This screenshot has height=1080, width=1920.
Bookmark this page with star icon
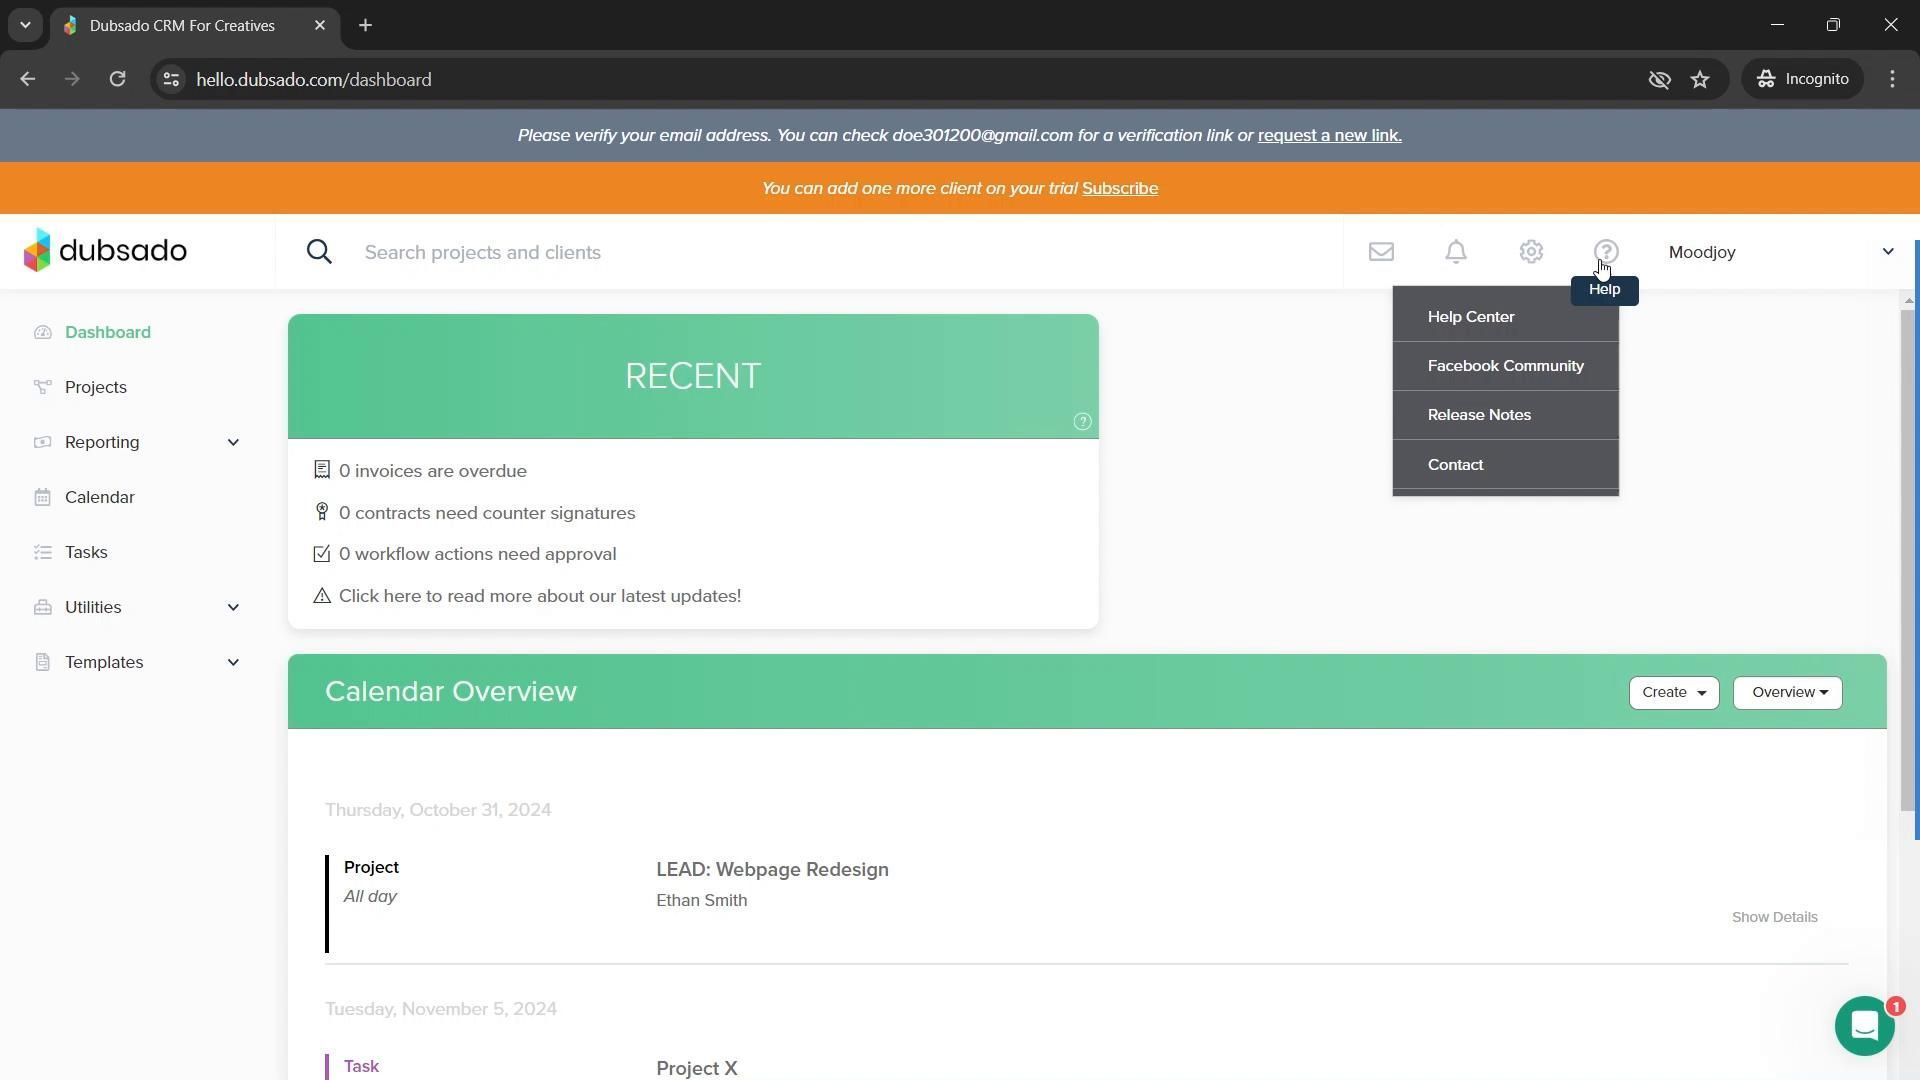tap(1700, 79)
